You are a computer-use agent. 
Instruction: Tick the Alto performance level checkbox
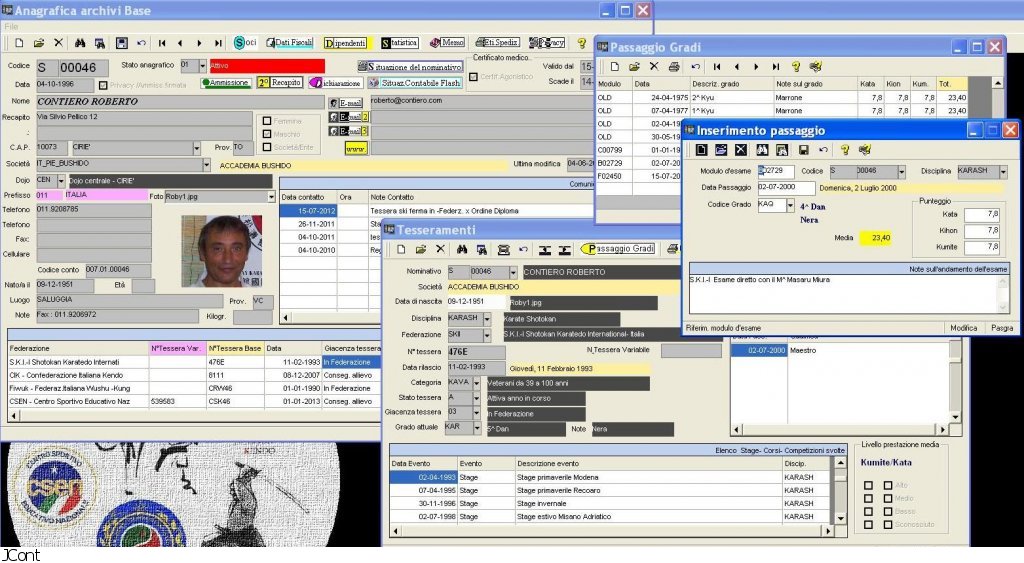tap(886, 485)
